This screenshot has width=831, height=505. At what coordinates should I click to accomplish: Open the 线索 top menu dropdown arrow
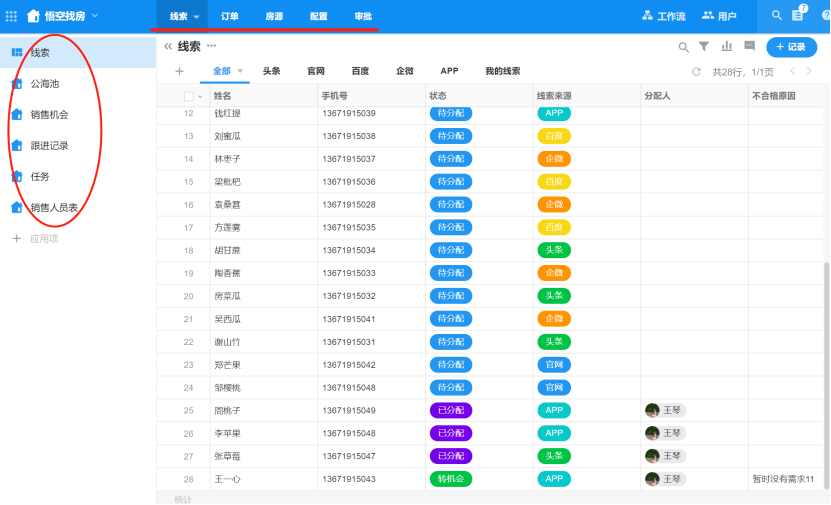pyautogui.click(x=196, y=17)
